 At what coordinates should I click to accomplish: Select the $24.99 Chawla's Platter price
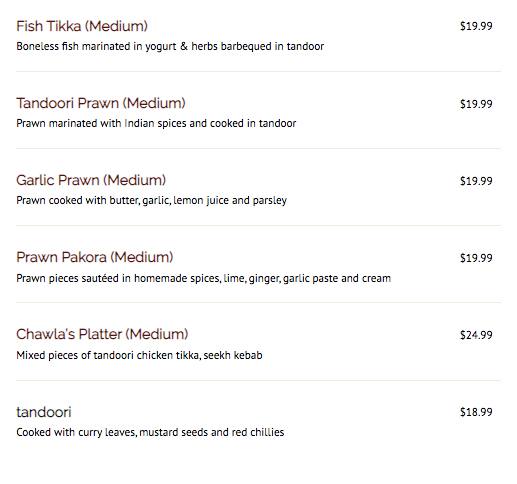[x=476, y=335]
